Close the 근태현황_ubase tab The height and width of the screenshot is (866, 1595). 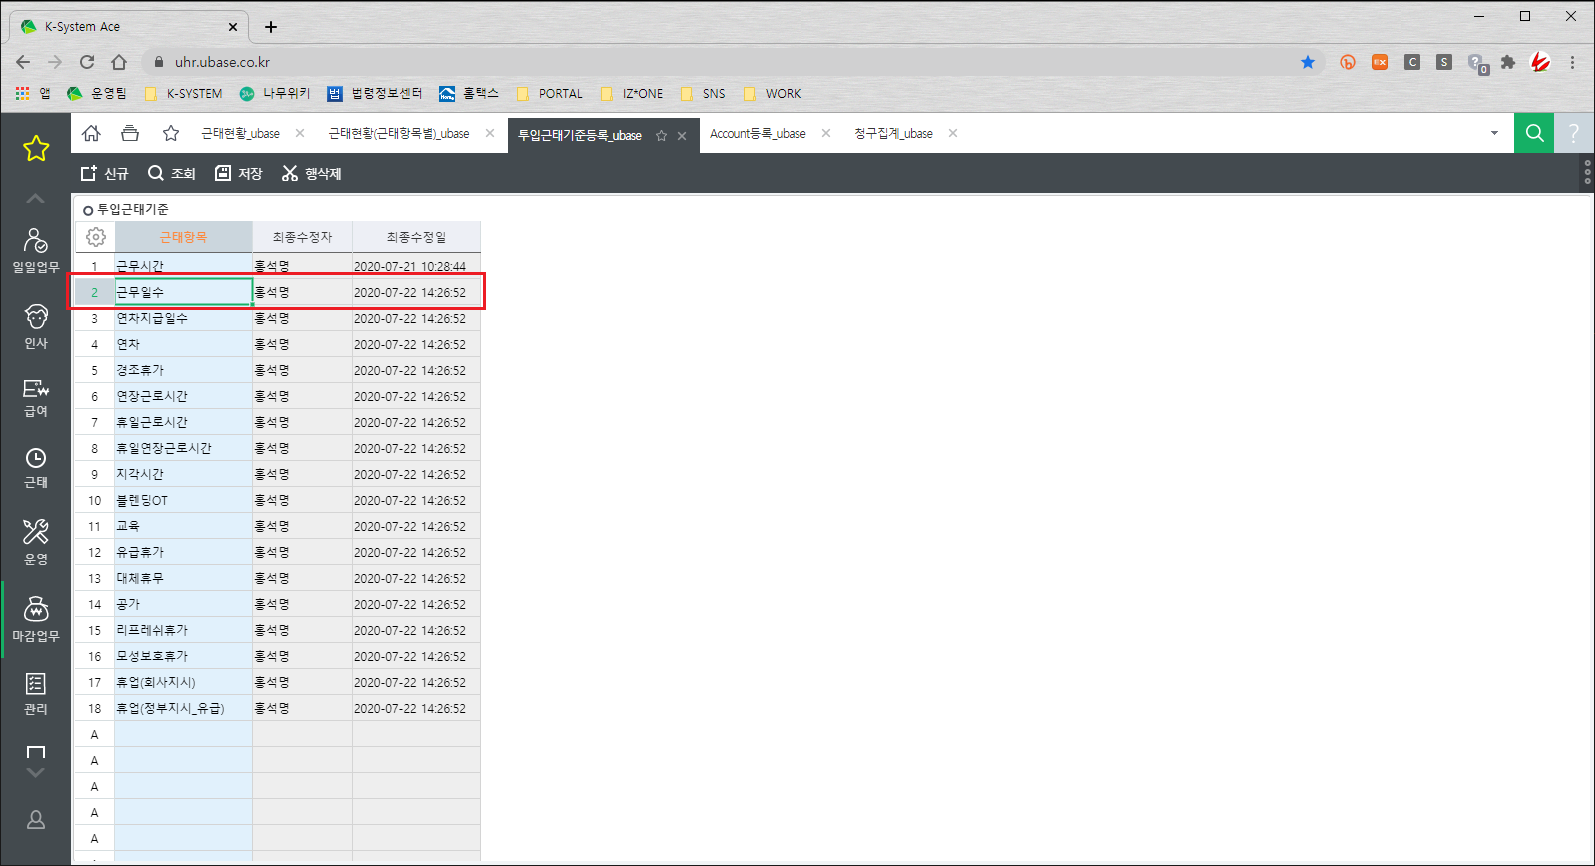click(300, 133)
